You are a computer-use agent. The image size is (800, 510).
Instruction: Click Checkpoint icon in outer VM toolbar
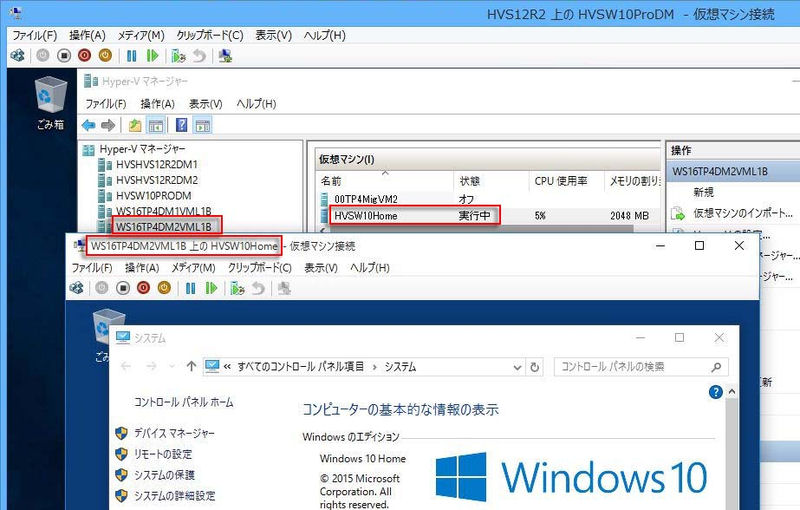(x=178, y=55)
